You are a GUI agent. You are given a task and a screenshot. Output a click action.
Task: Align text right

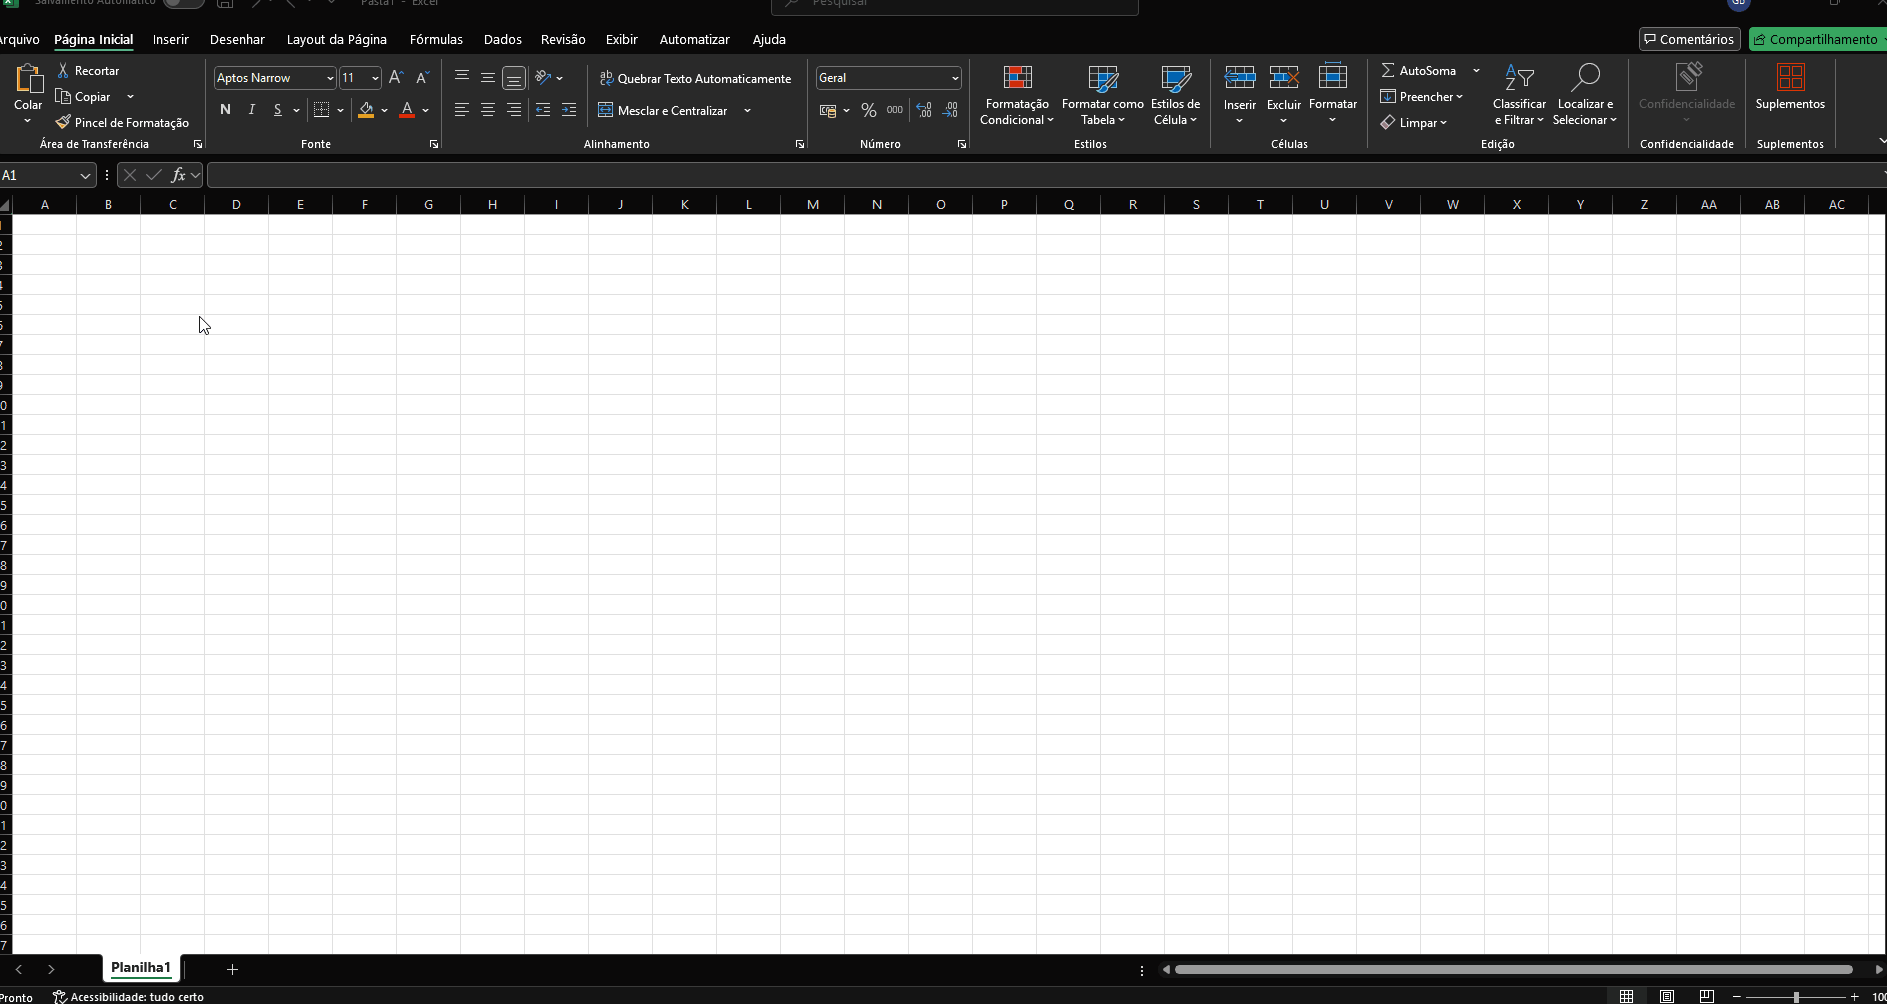[x=513, y=110]
